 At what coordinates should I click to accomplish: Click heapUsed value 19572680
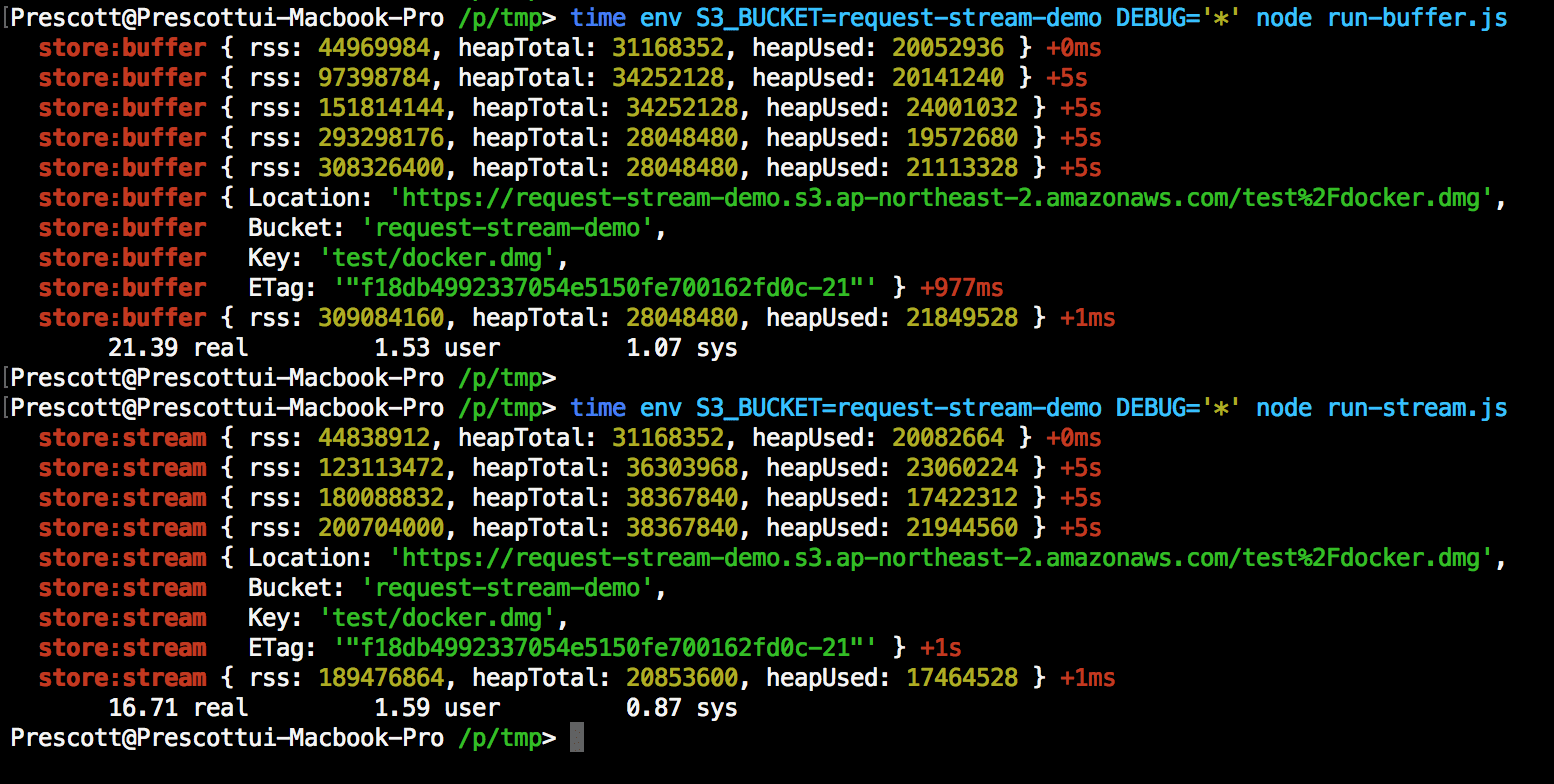(x=962, y=138)
